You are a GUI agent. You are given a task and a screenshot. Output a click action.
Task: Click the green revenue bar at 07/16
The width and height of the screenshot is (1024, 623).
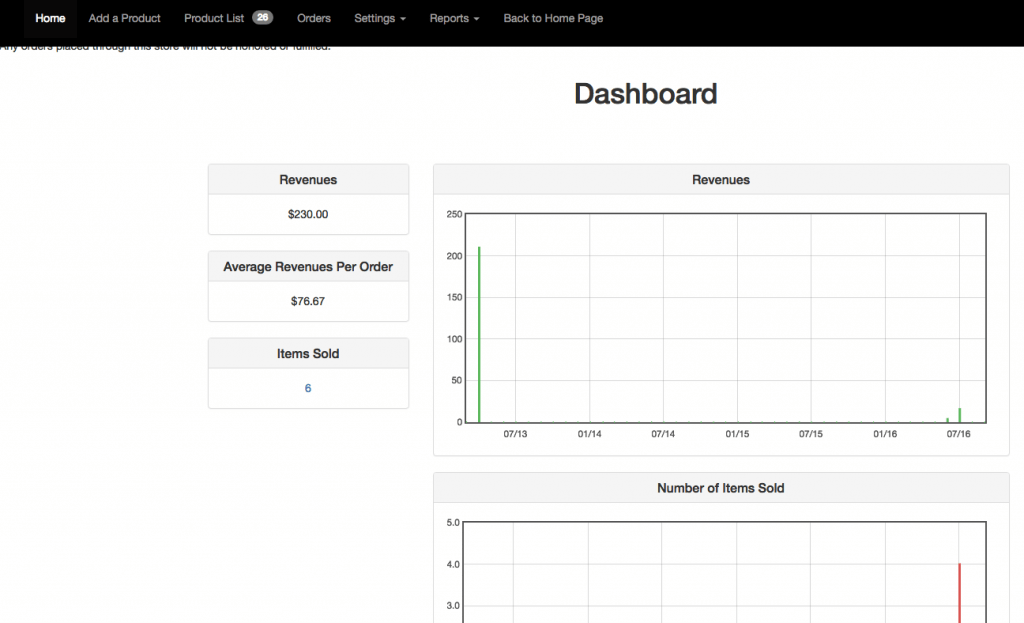(x=959, y=415)
